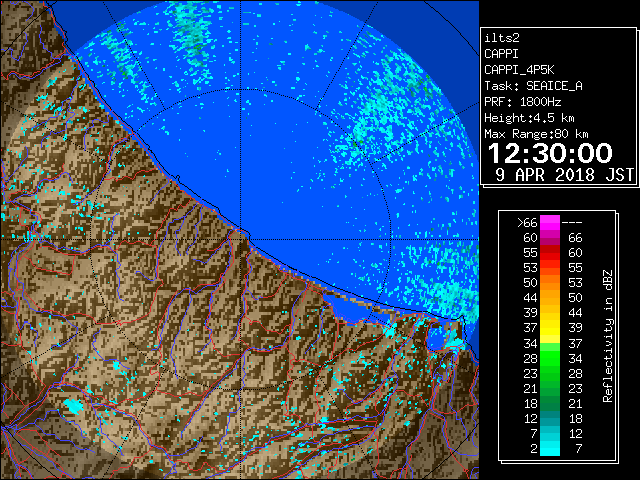Click the "ilts2" site name text
Screen dimensions: 640x480
(x=502, y=38)
